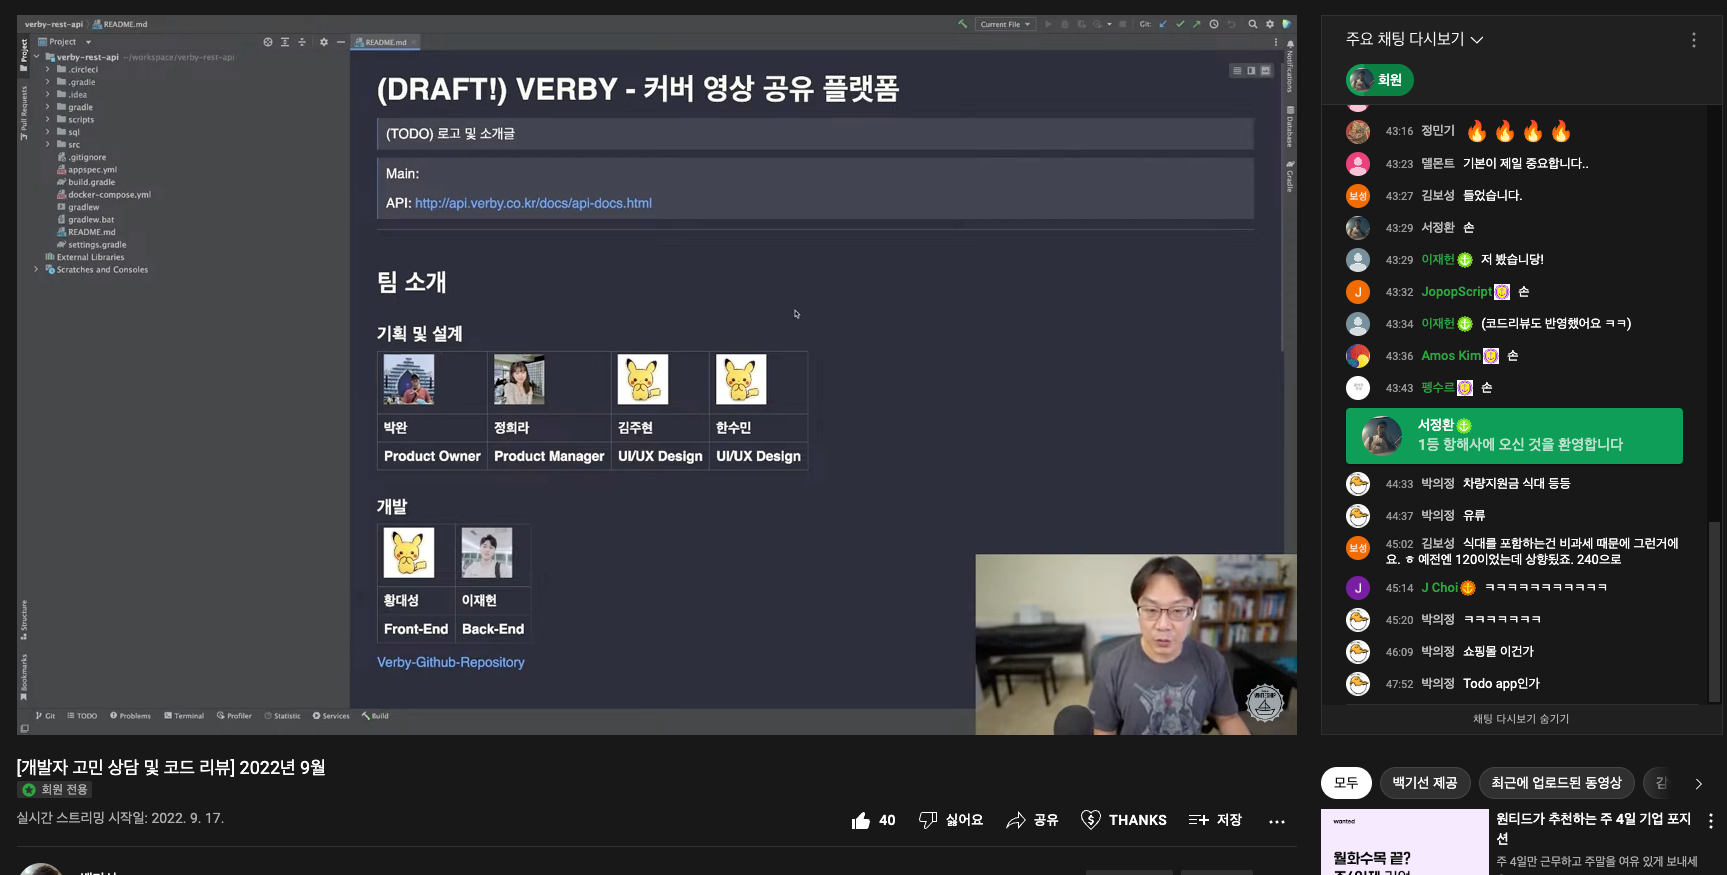Screen dimensions: 1727x875
Task: Expand Scratches and Consoles node
Action: coord(37,270)
